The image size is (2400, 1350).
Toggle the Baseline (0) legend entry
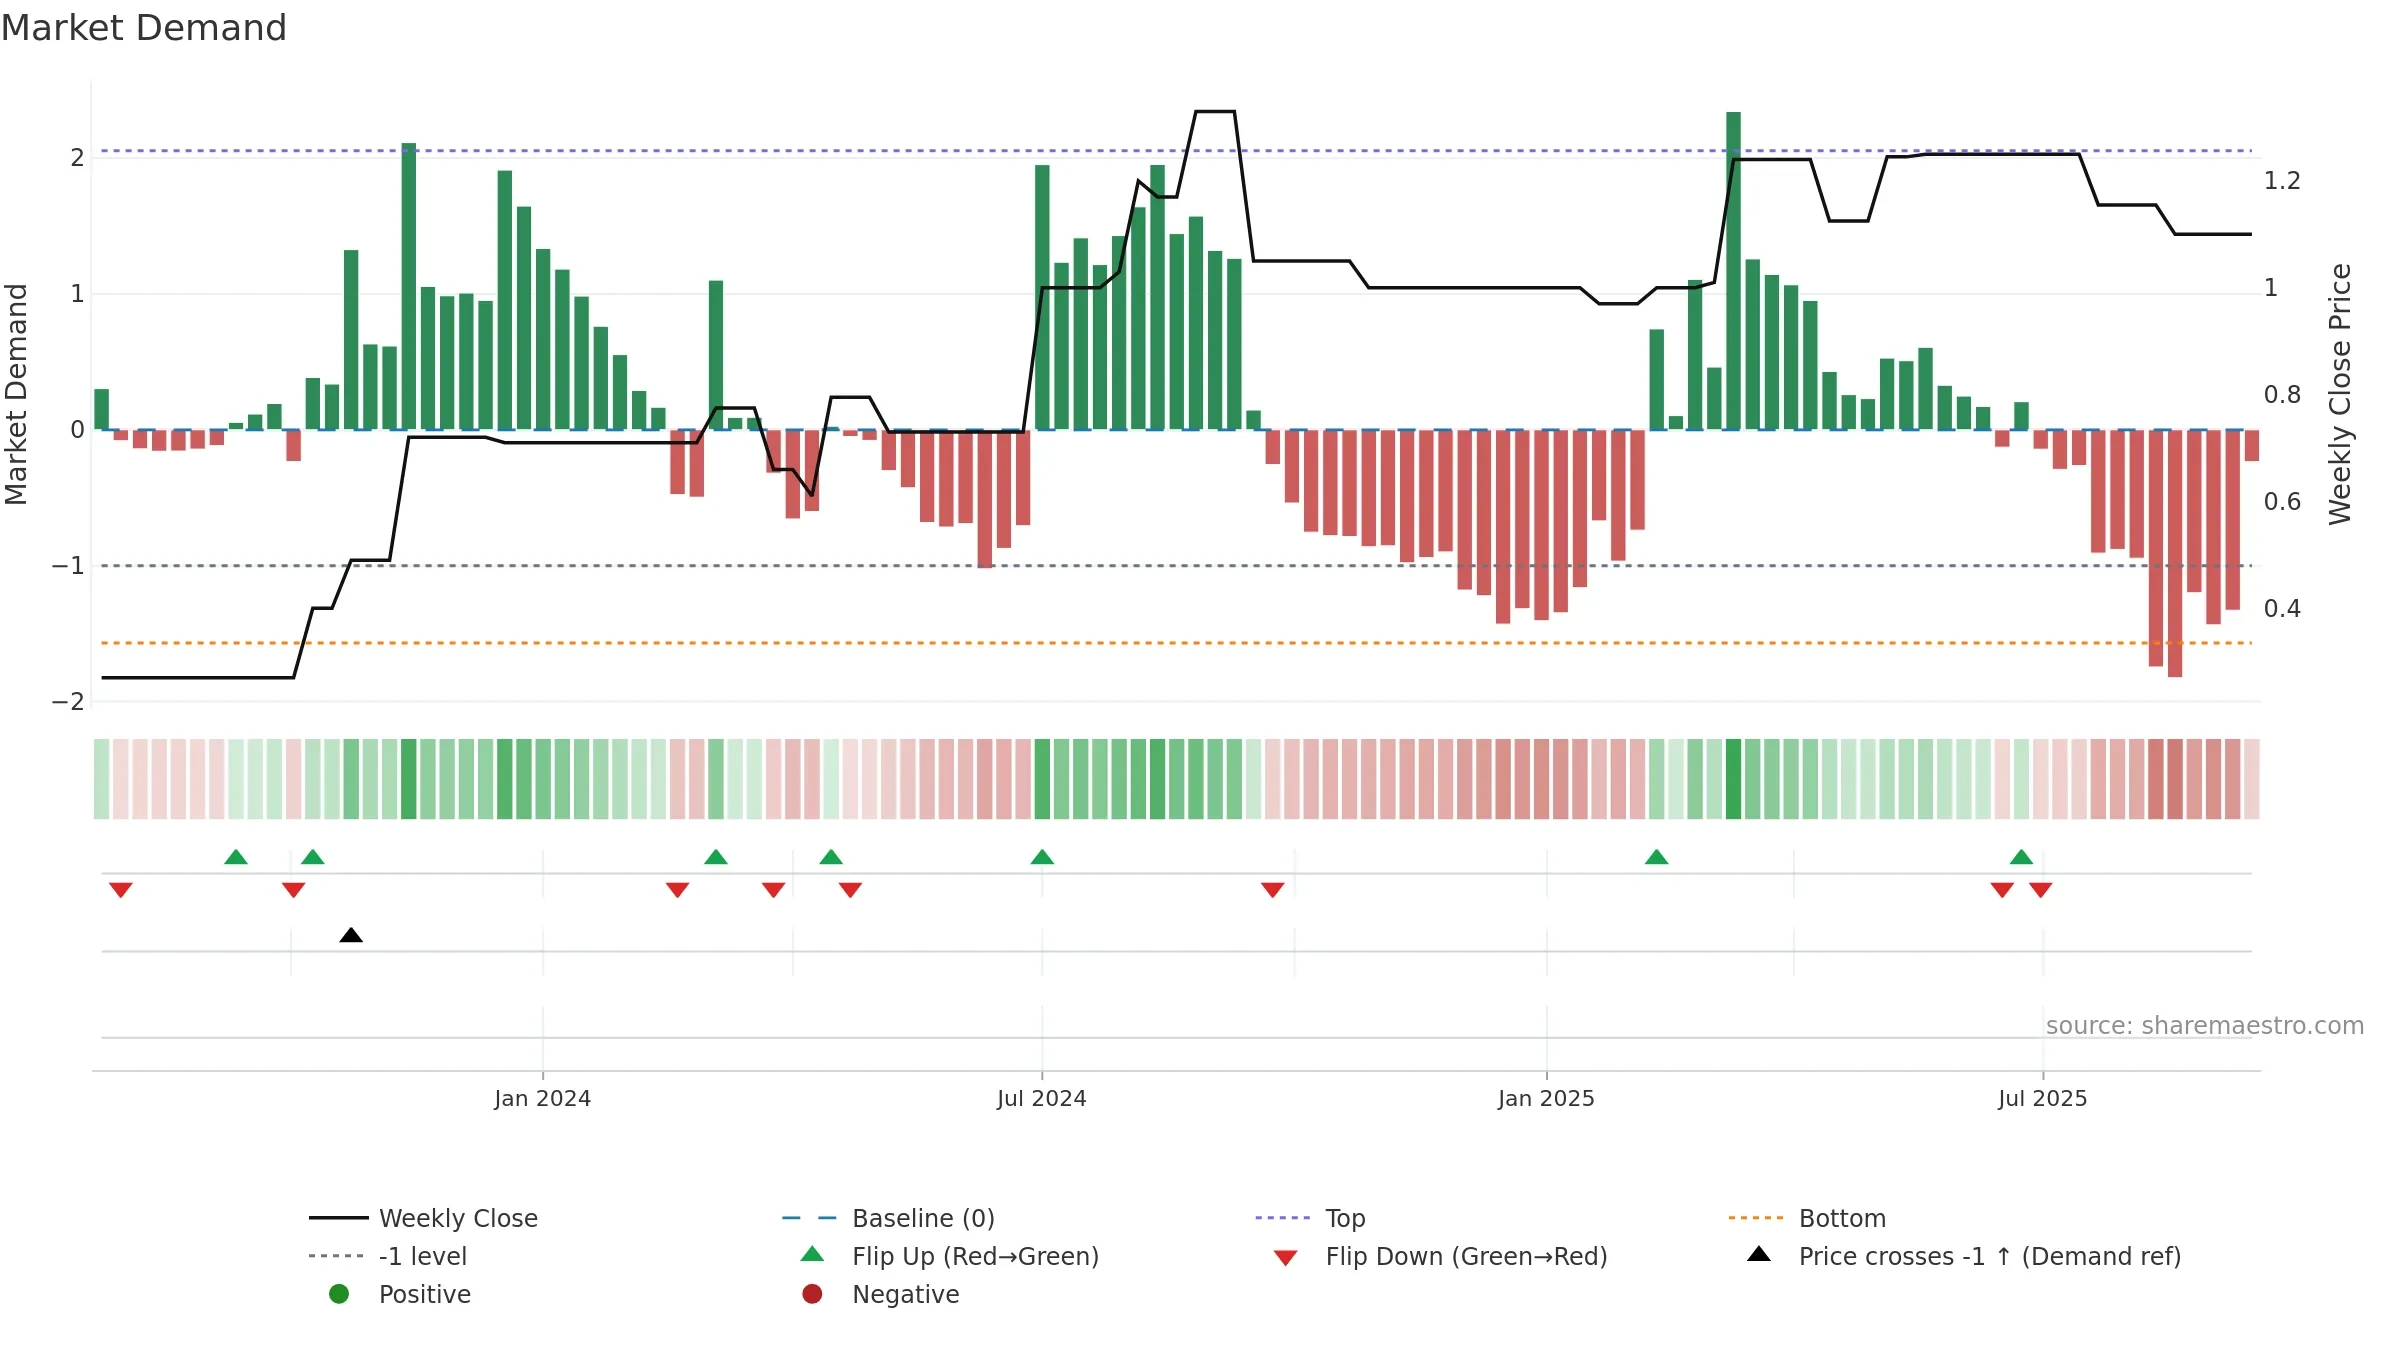(x=888, y=1218)
